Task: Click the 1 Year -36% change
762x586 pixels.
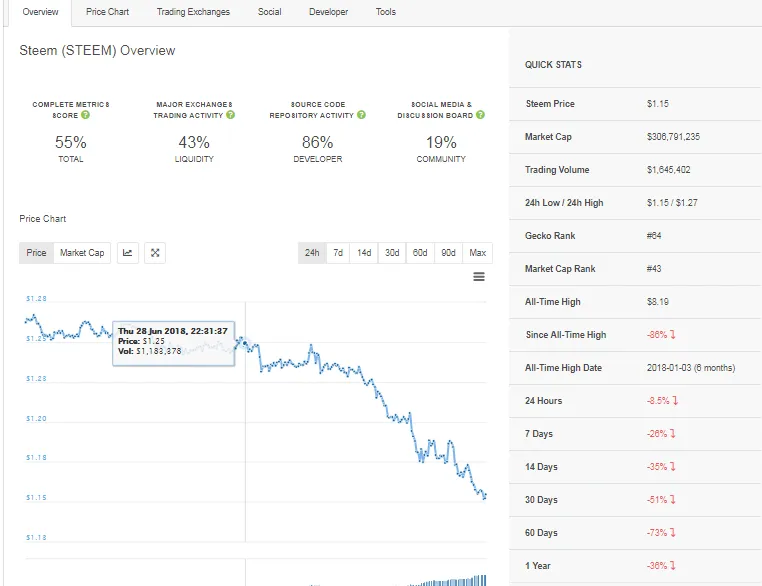Action: click(661, 566)
